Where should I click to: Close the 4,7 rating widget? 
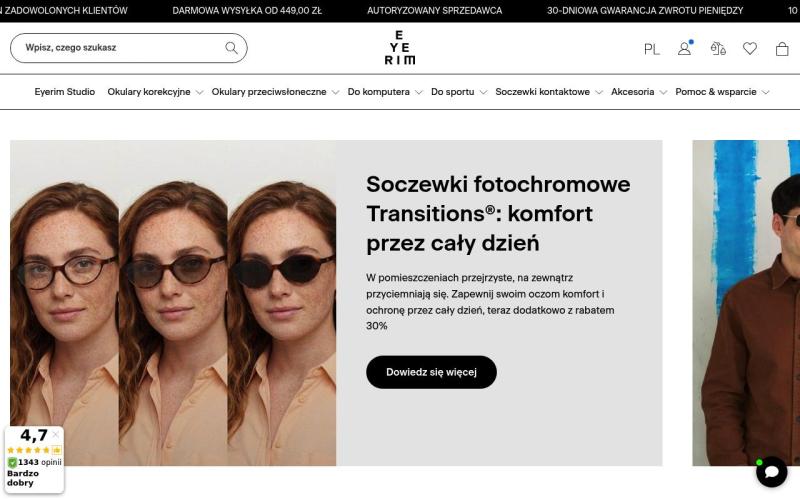[56, 435]
